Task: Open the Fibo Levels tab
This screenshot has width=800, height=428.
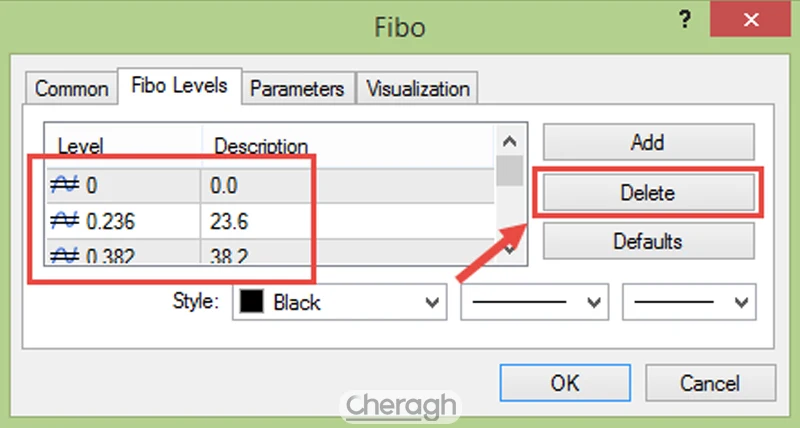Action: (x=180, y=87)
